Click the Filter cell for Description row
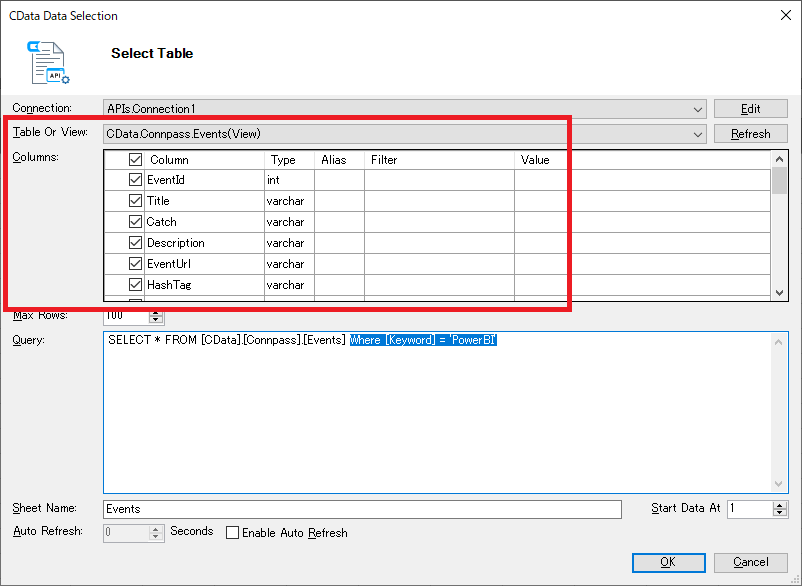 coord(439,243)
